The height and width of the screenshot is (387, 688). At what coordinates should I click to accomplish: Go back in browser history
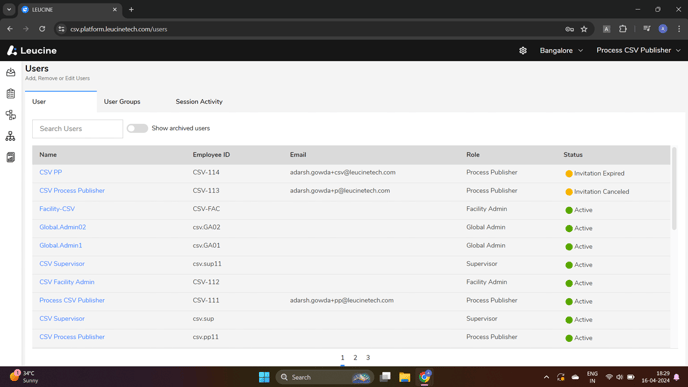[x=10, y=29]
